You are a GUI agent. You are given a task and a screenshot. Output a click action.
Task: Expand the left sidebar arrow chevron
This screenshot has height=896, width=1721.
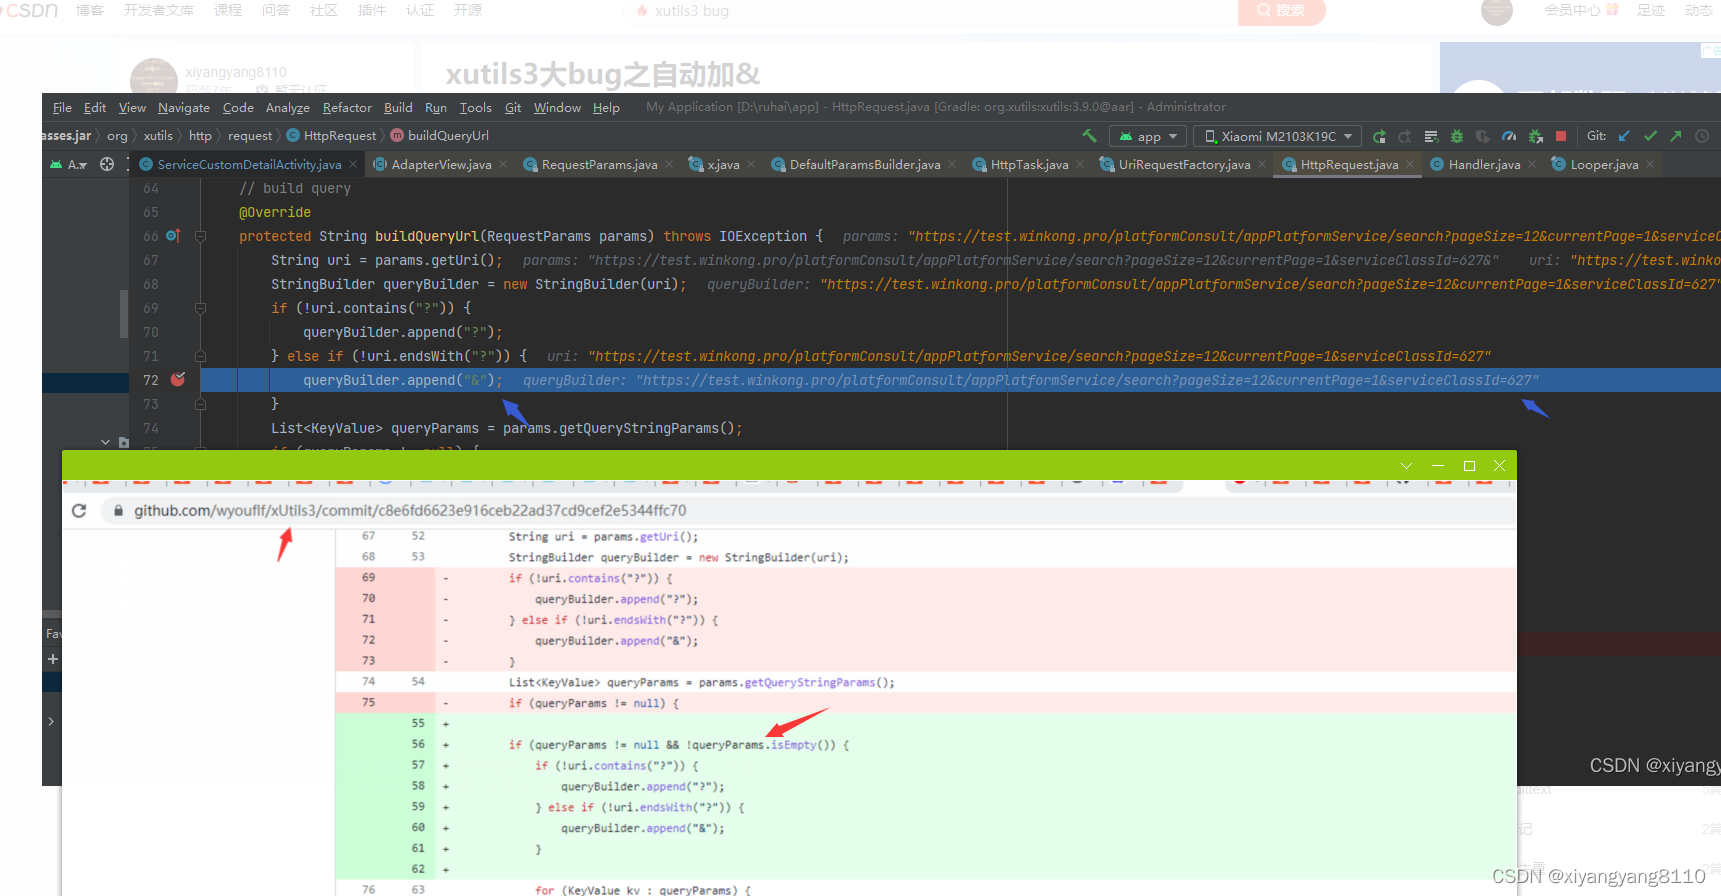(x=51, y=721)
